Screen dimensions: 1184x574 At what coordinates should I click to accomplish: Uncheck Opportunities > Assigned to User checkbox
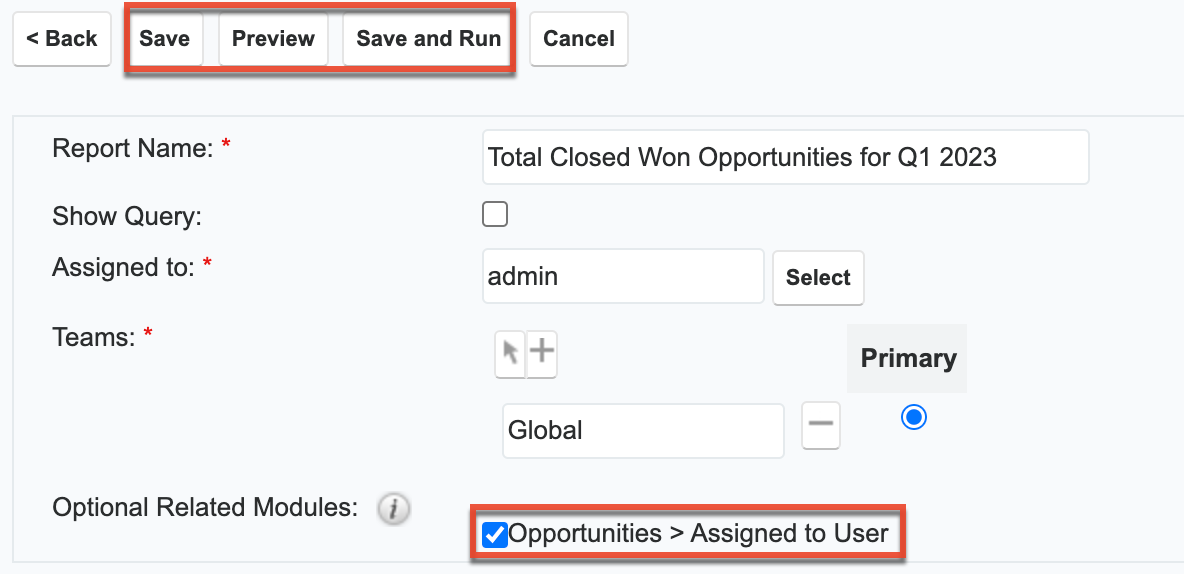click(494, 534)
